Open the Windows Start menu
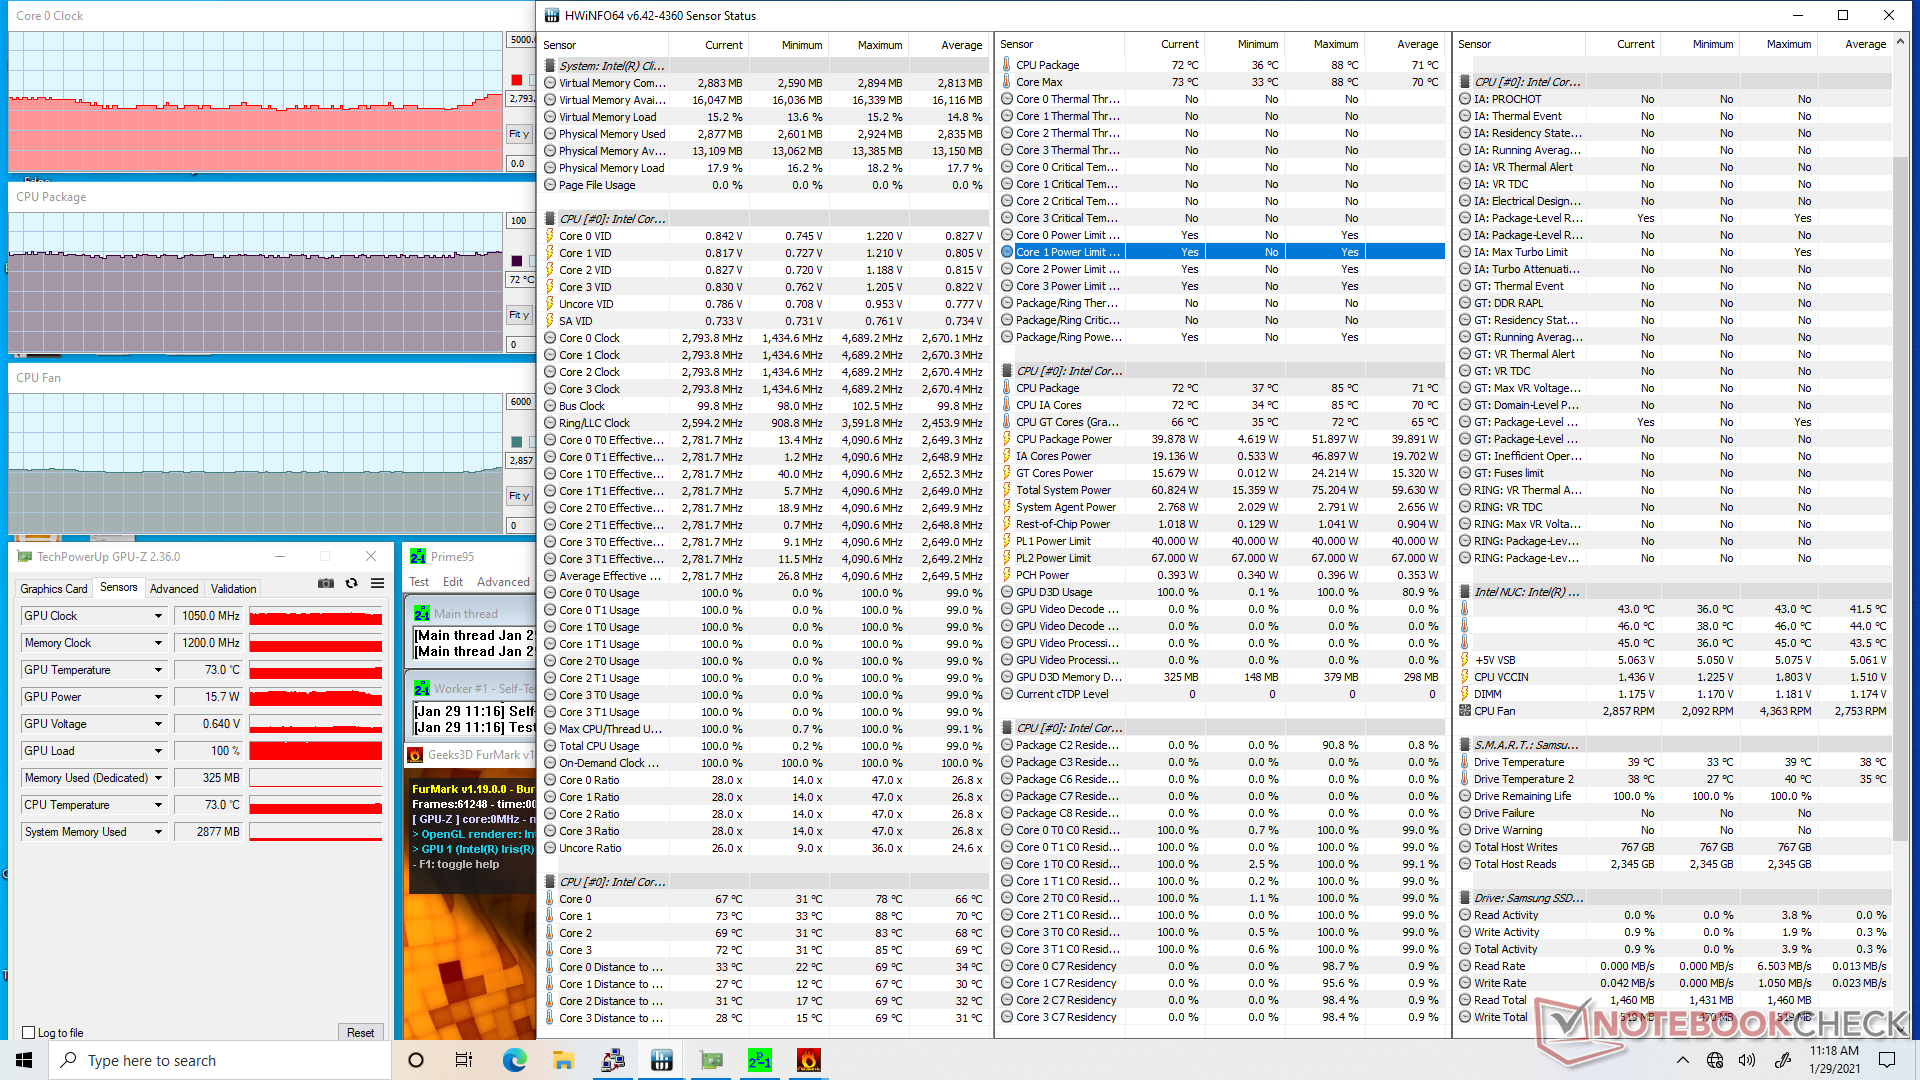The width and height of the screenshot is (1920, 1080). pyautogui.click(x=24, y=1060)
